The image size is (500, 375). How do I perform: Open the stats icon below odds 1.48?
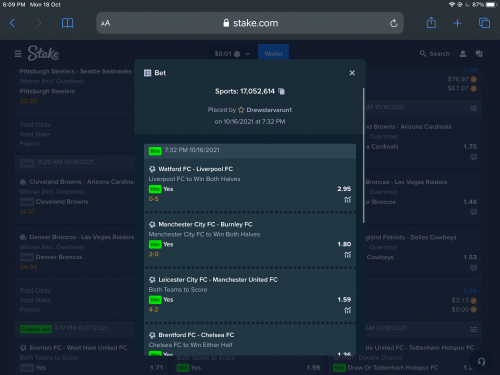point(473,212)
